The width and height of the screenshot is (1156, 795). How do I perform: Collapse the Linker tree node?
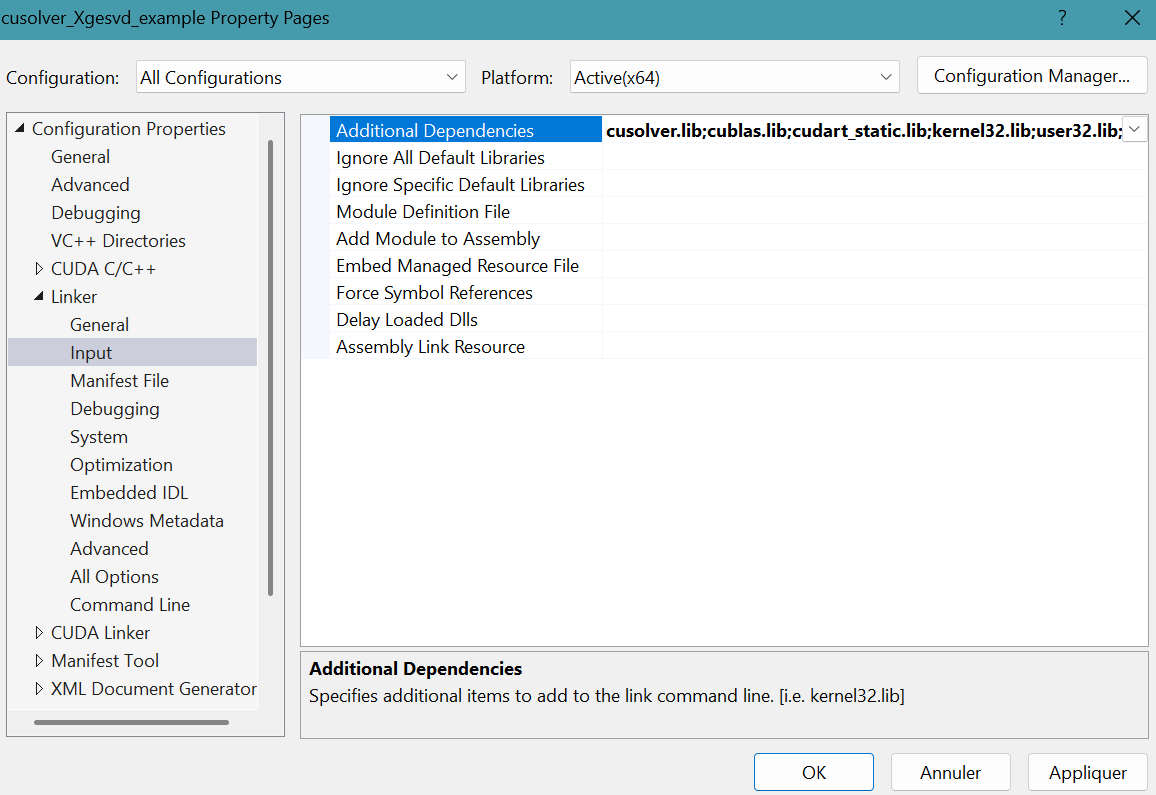[39, 297]
